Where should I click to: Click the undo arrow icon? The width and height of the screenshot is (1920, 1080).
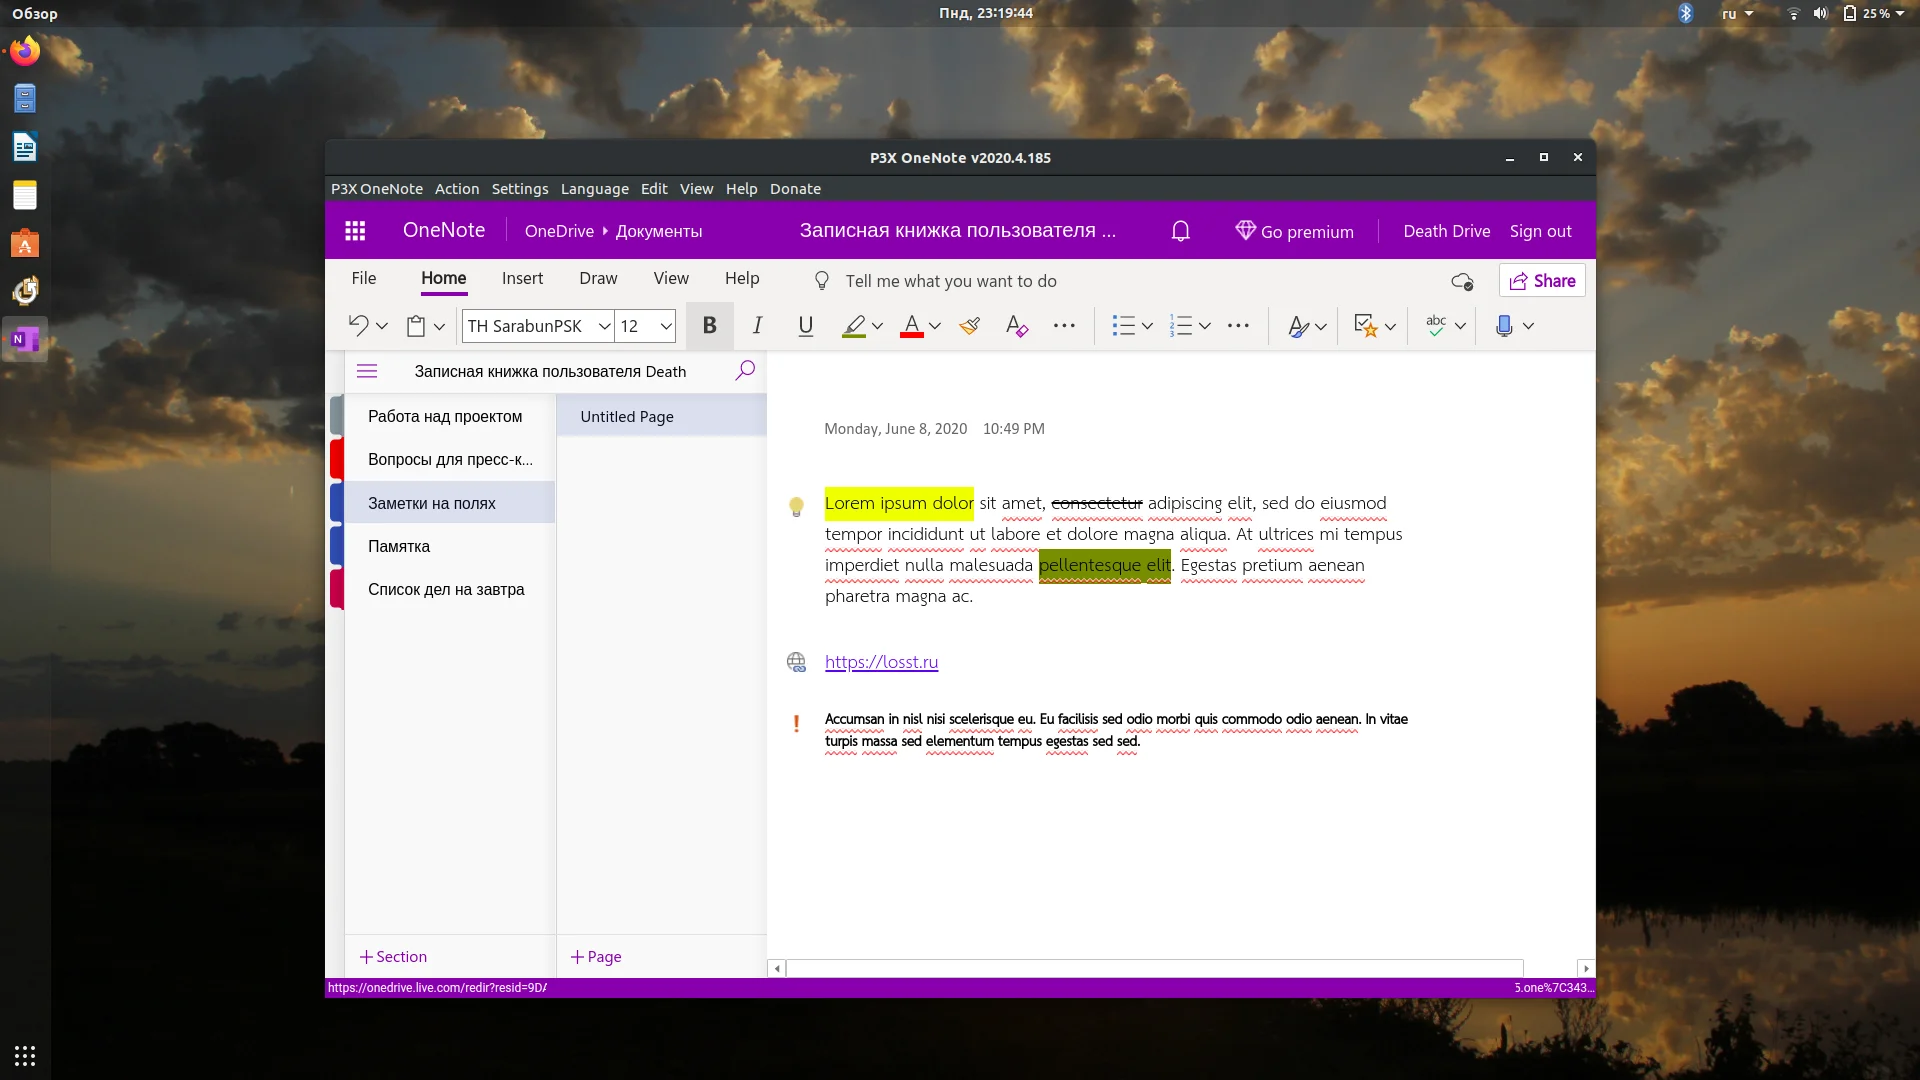(x=358, y=326)
